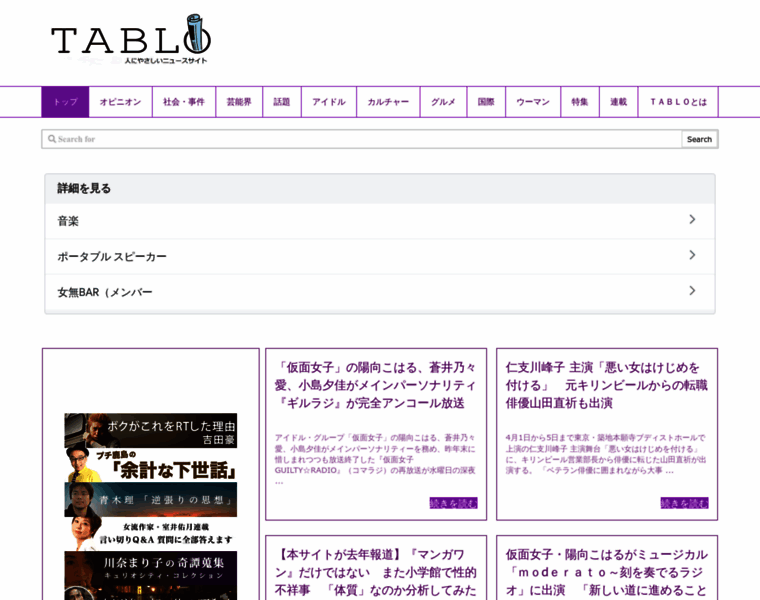Expand the 女無BAR row chevron
760x600 pixels.
pyautogui.click(x=692, y=290)
